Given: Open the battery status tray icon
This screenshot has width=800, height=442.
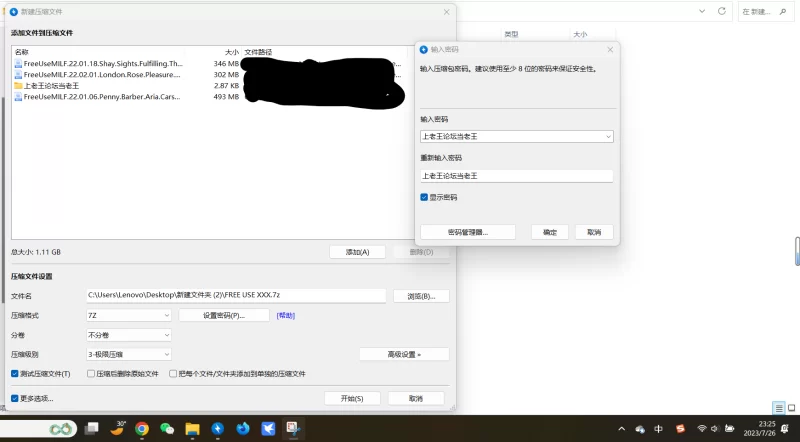Looking at the screenshot, I should [730, 429].
